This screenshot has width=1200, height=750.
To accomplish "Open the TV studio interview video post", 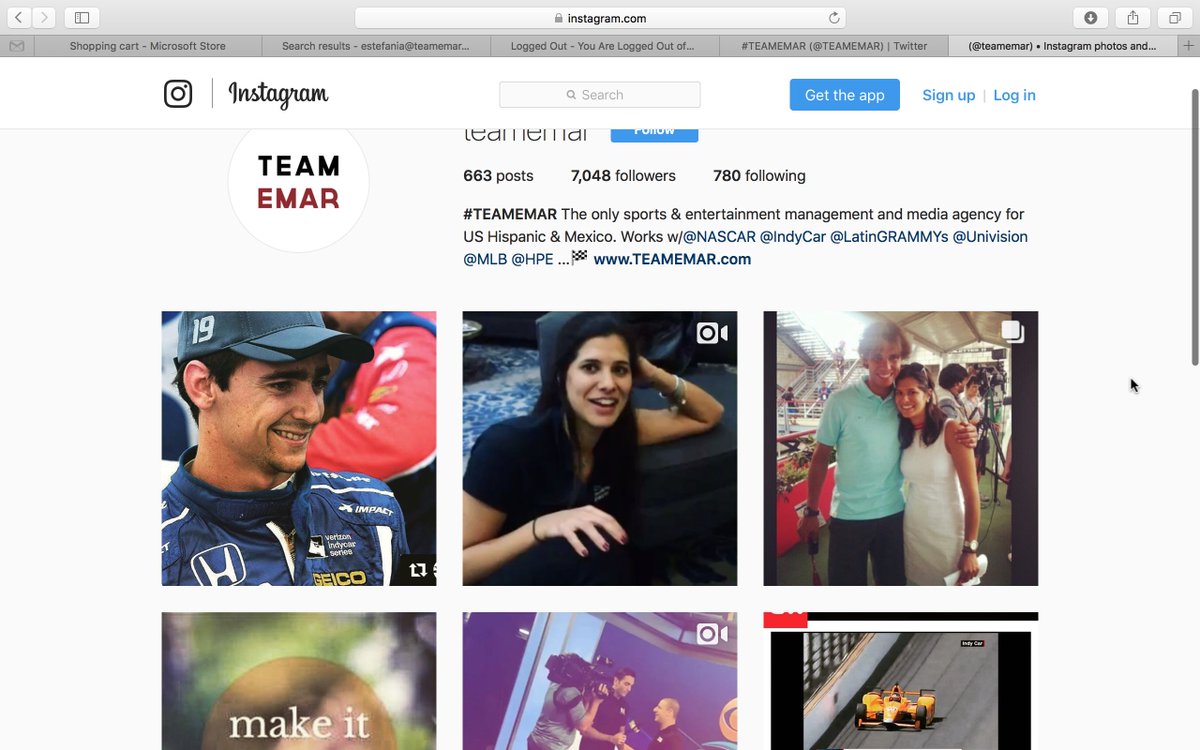I will [x=600, y=681].
